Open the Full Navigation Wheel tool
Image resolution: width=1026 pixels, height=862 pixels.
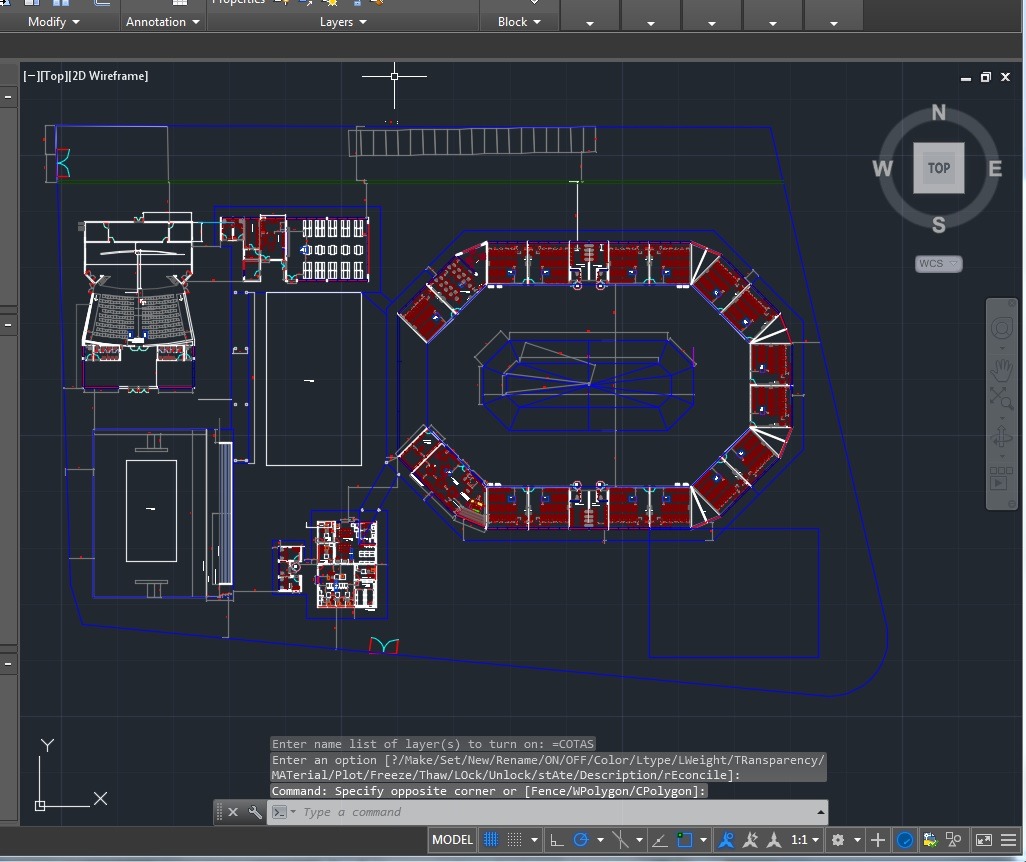(x=1001, y=329)
